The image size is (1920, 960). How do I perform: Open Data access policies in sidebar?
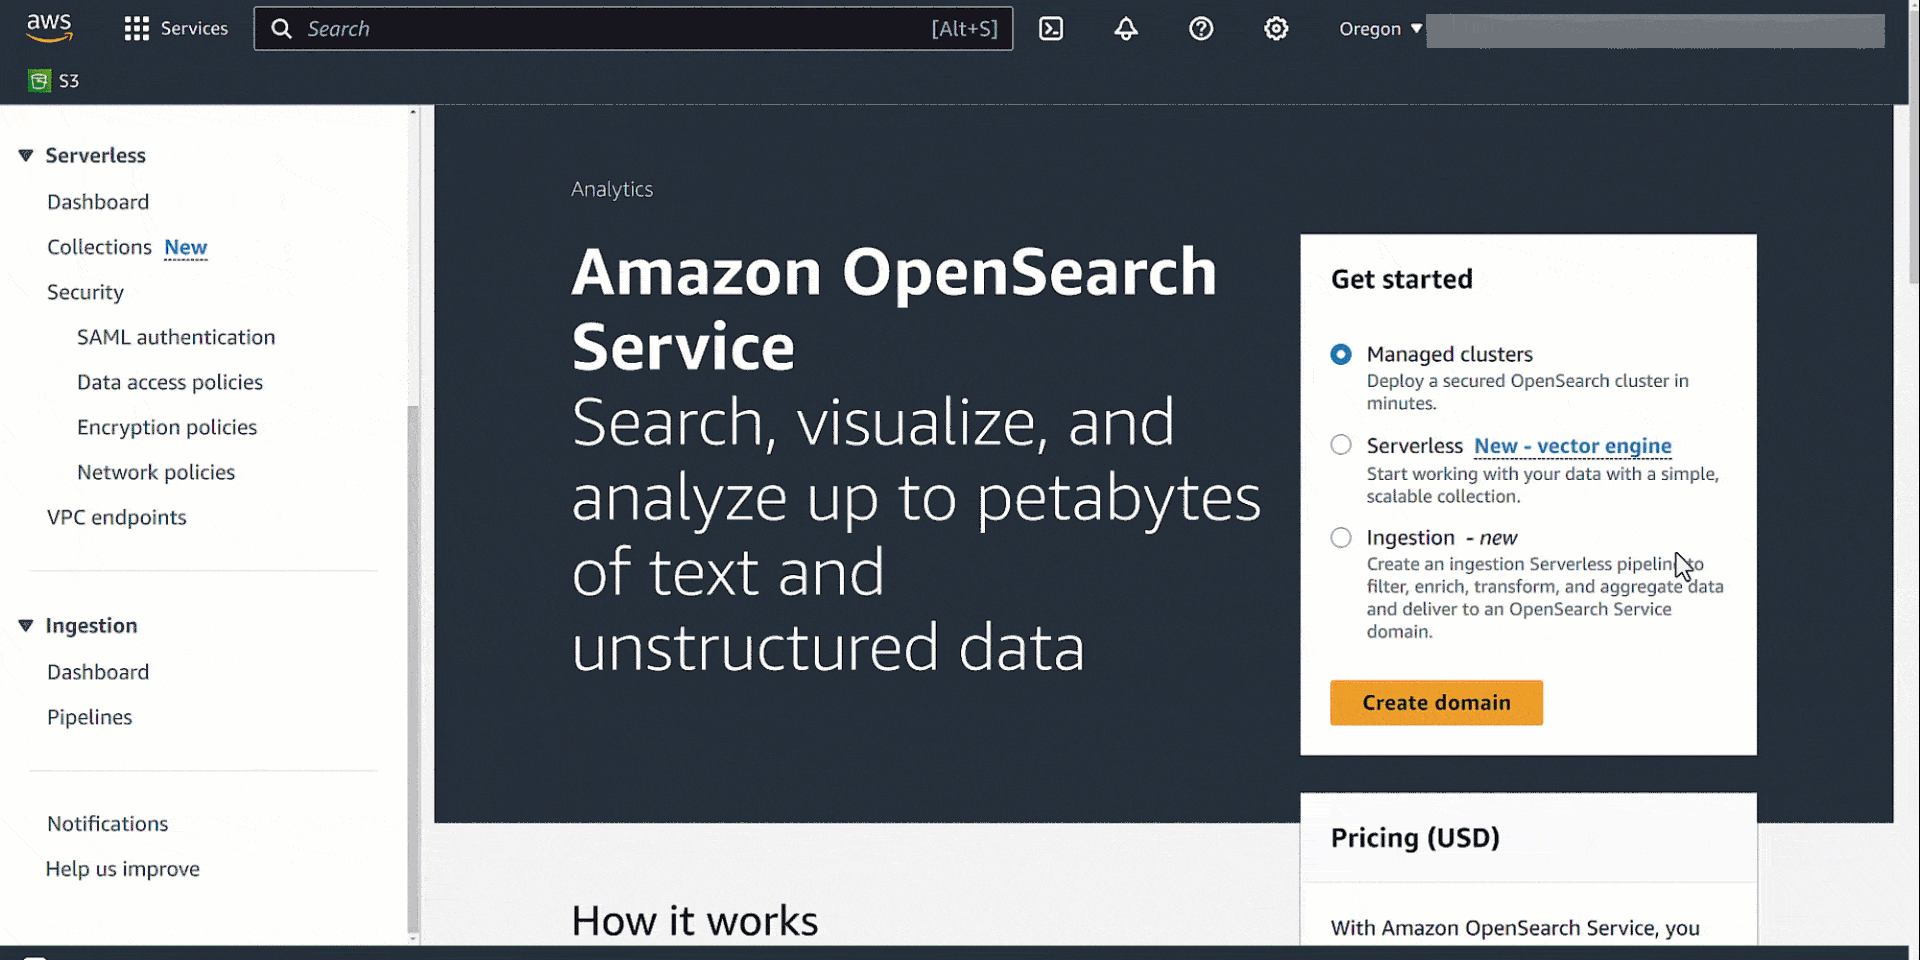(170, 382)
